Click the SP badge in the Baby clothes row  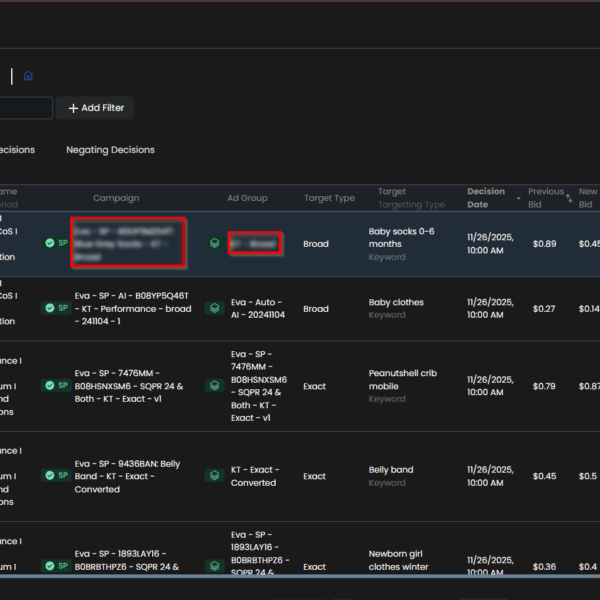point(56,308)
